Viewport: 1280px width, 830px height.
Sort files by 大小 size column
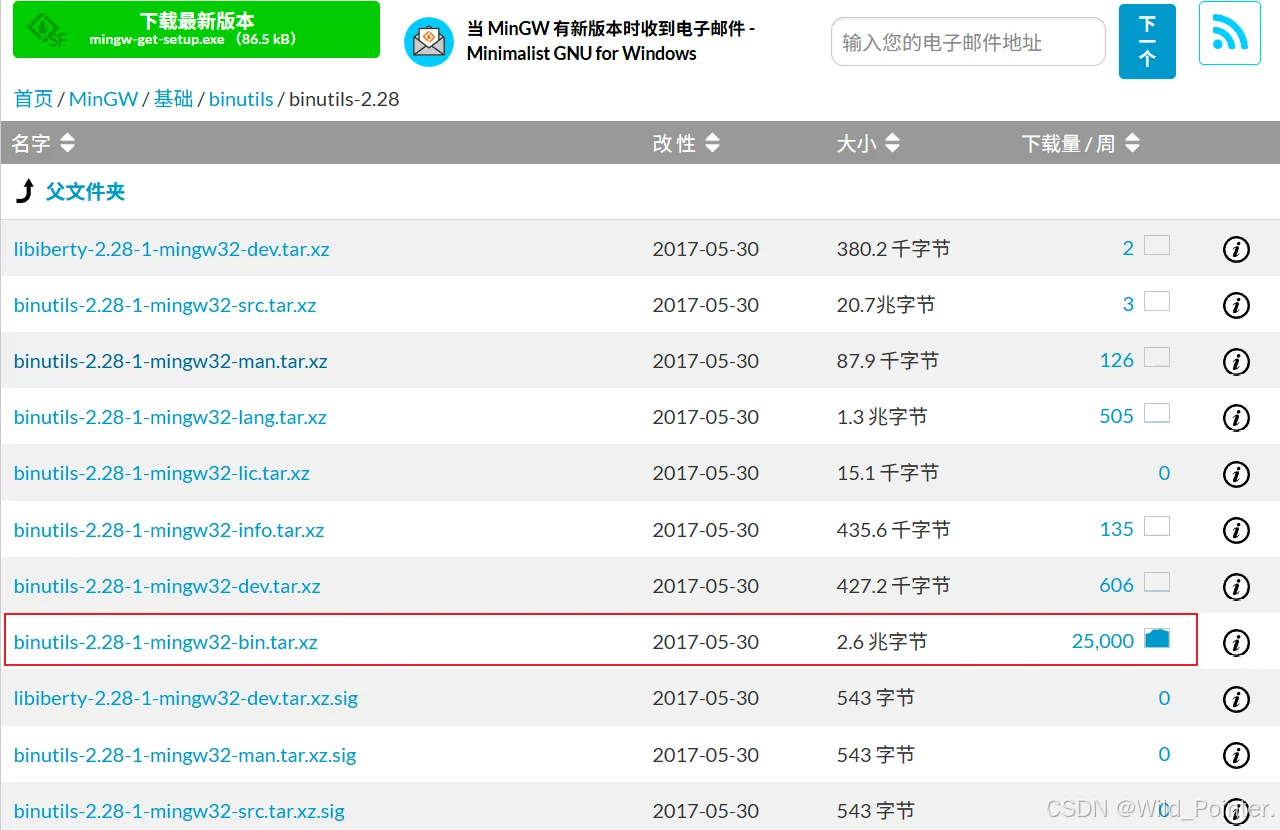click(x=868, y=143)
